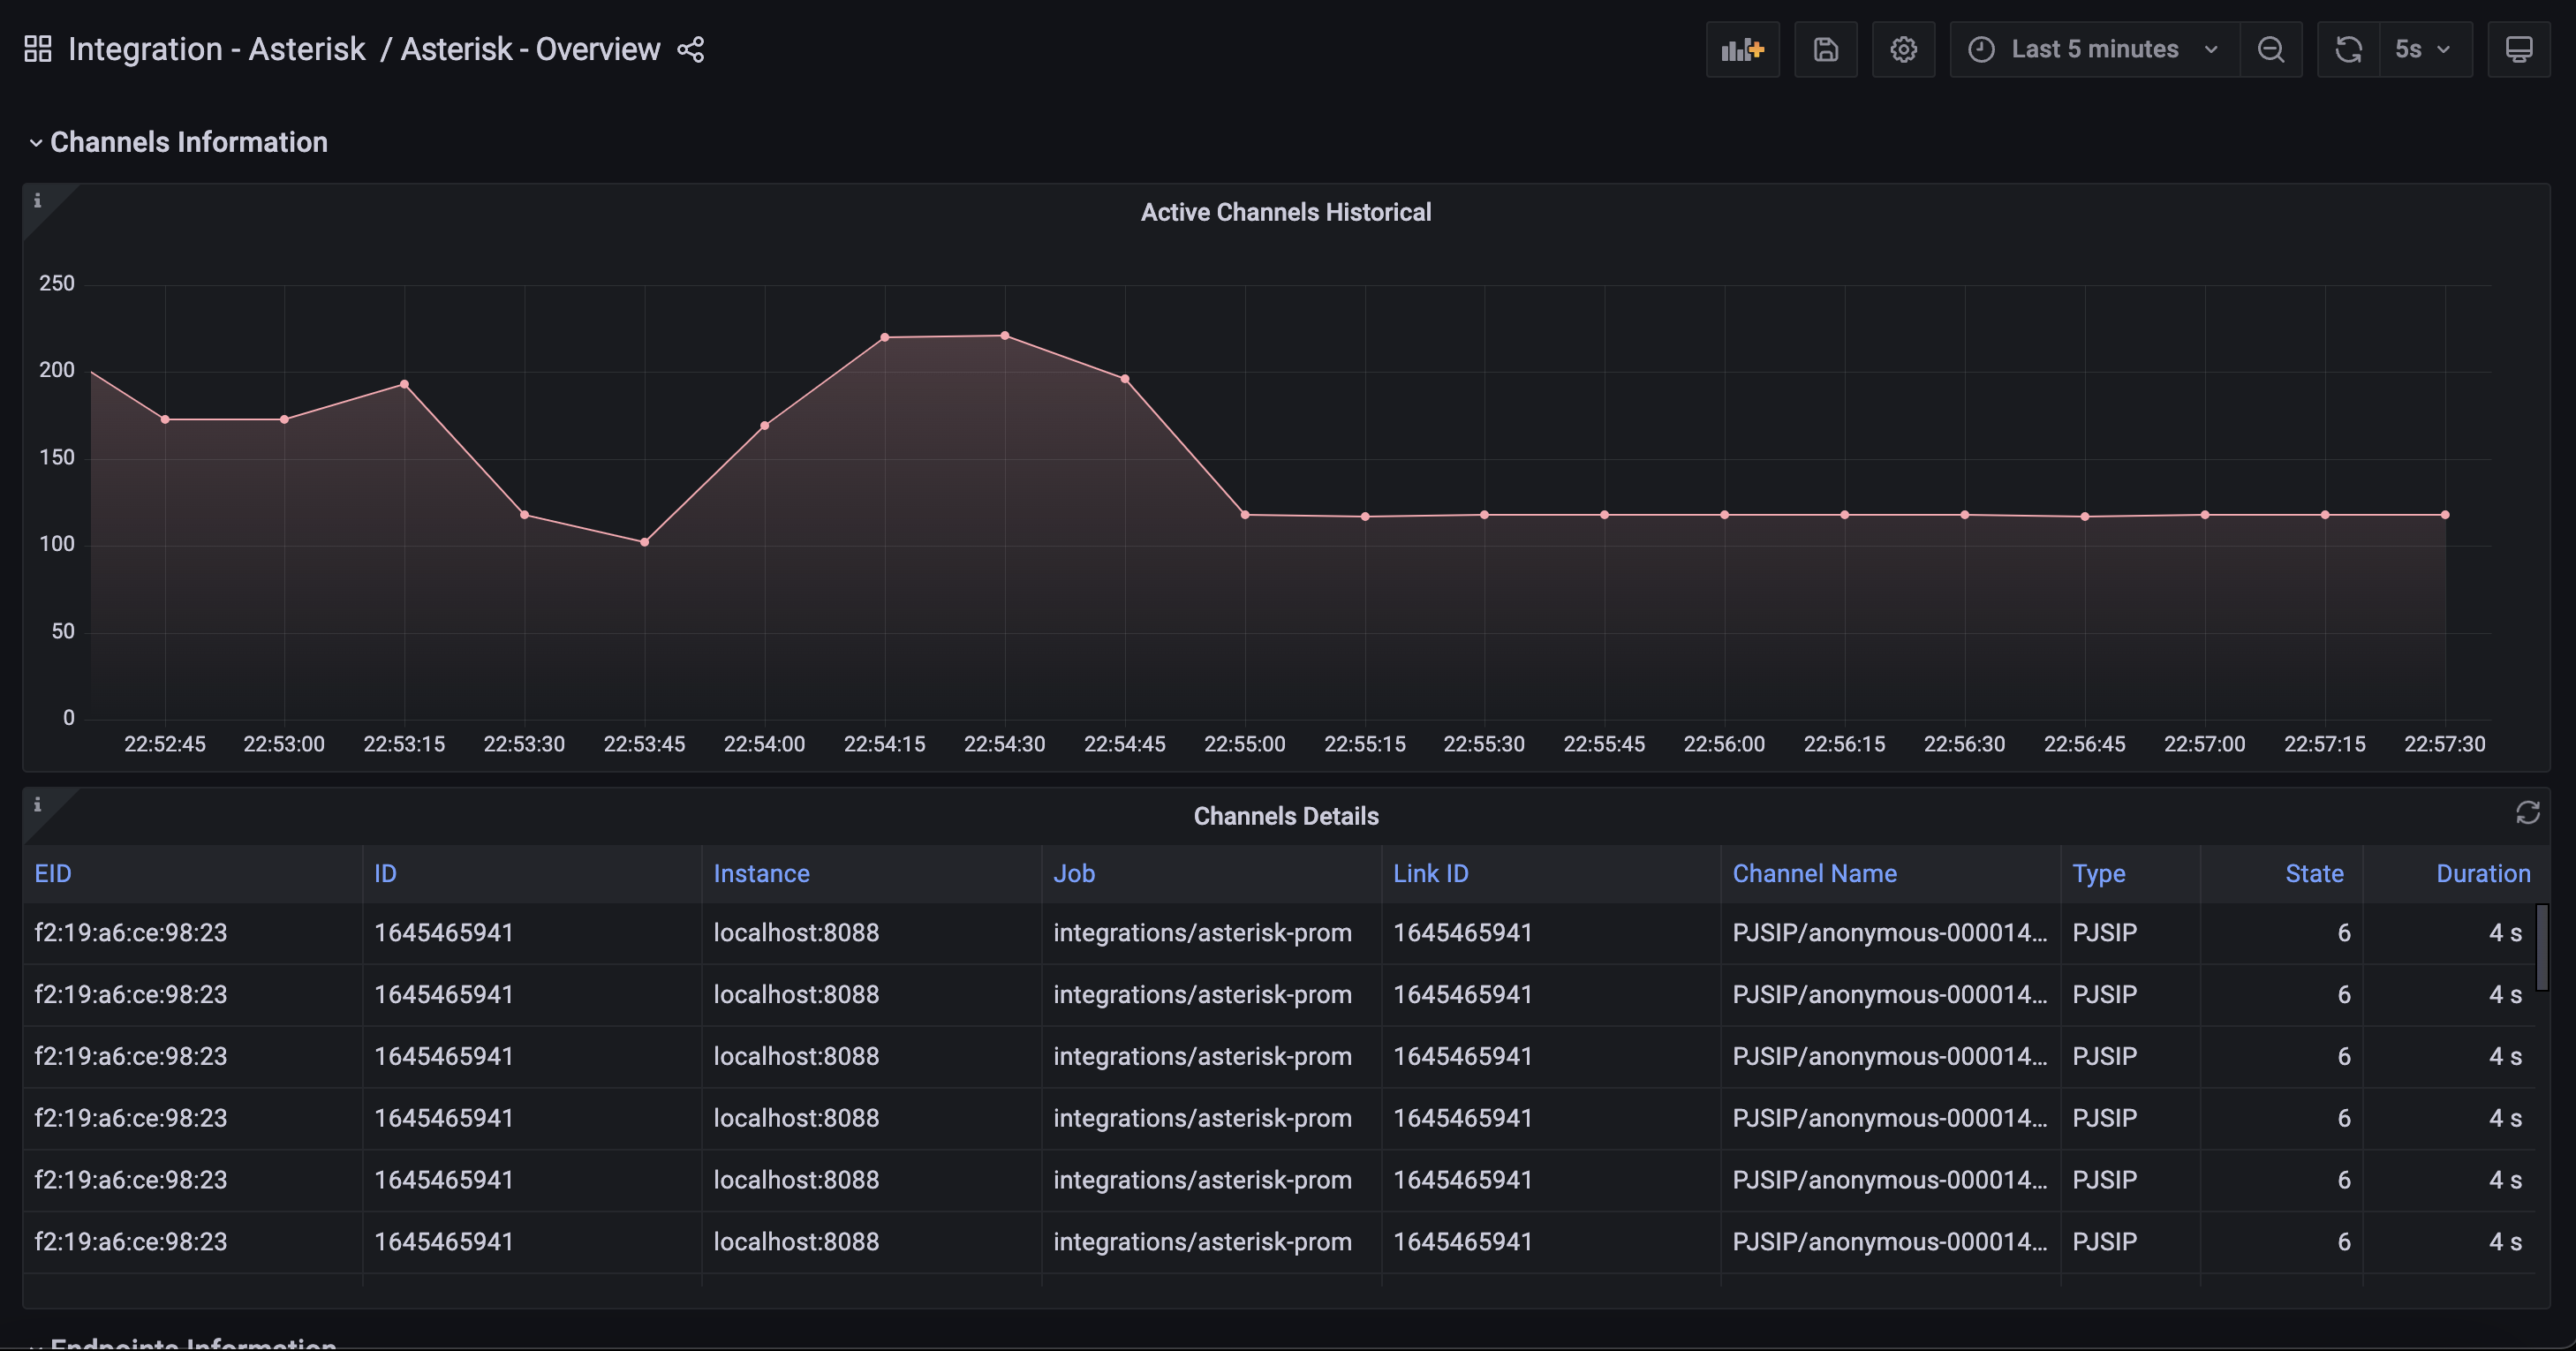Show Active Channels Historical panel info
Screen dimensions: 2576x1351
(x=38, y=201)
